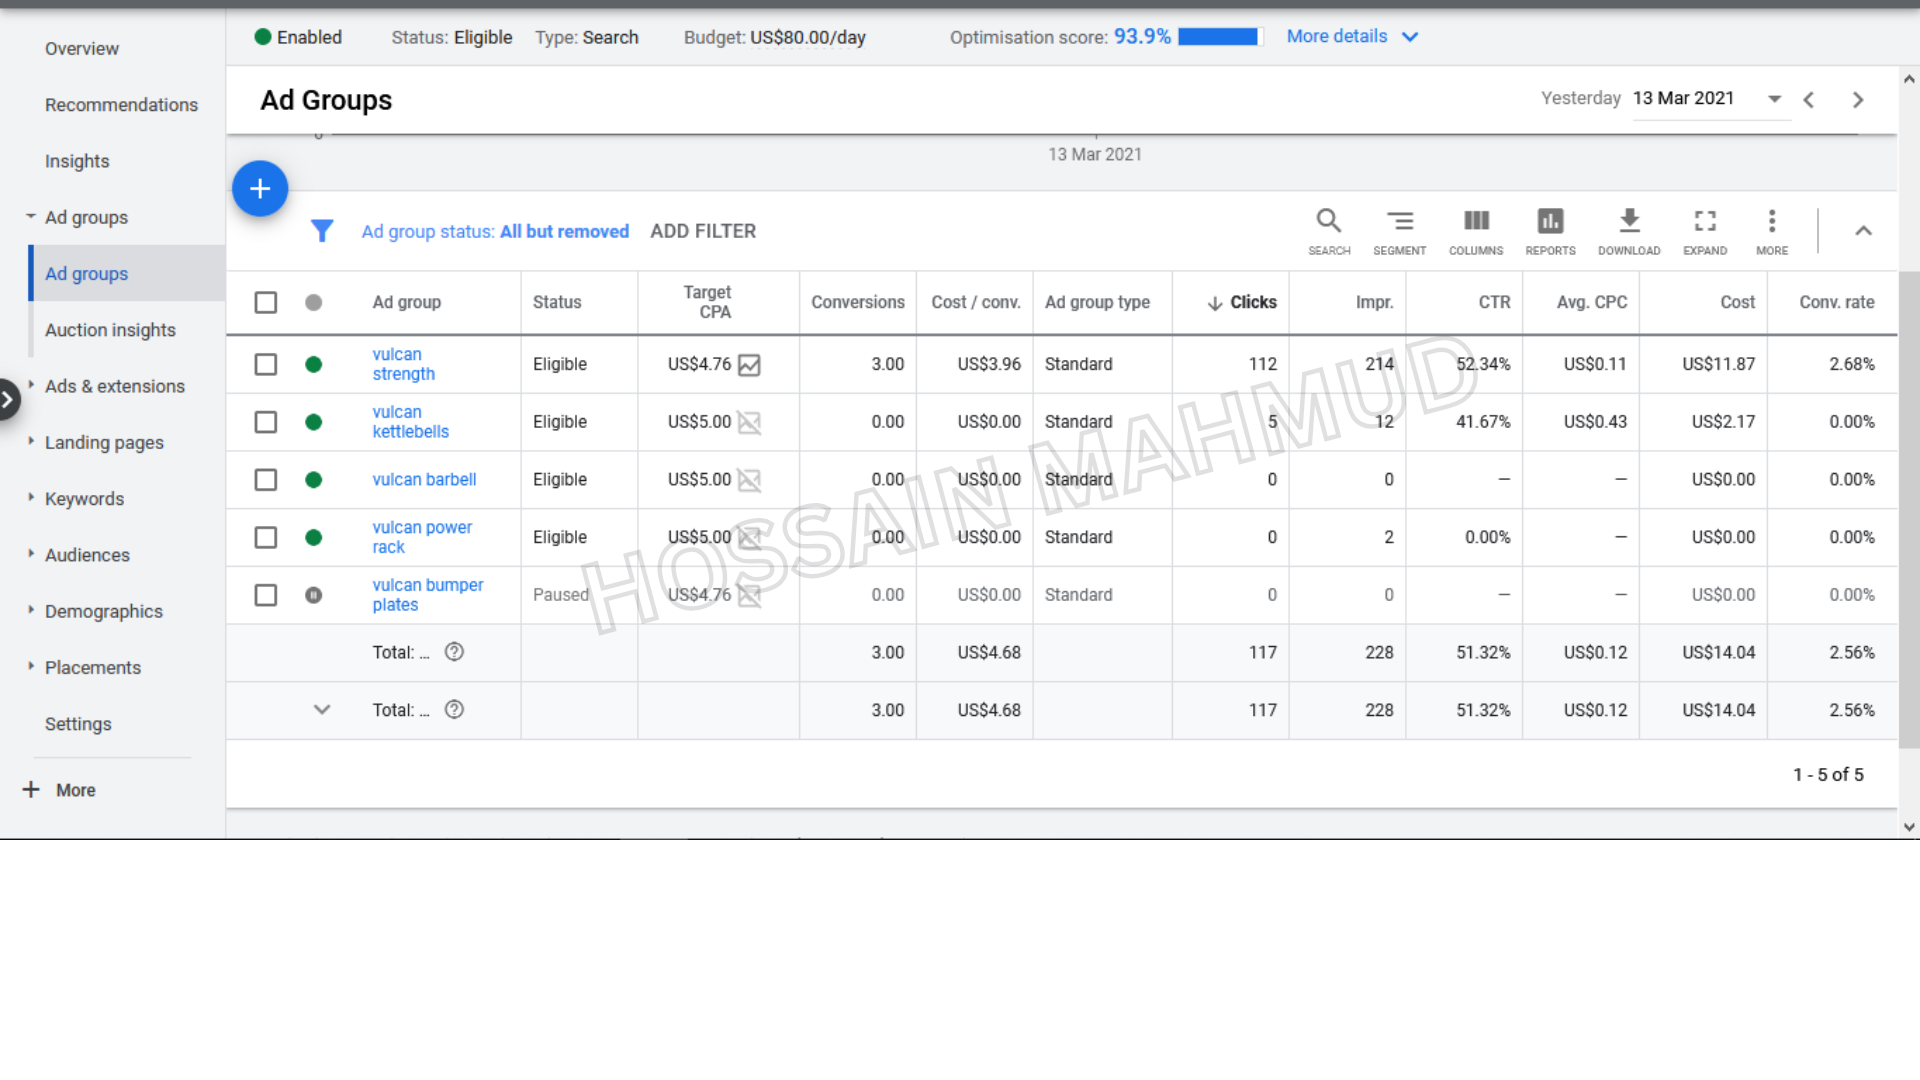1920x1080 pixels.
Task: Click the vertical scrollbar thumb
Action: (x=1909, y=510)
